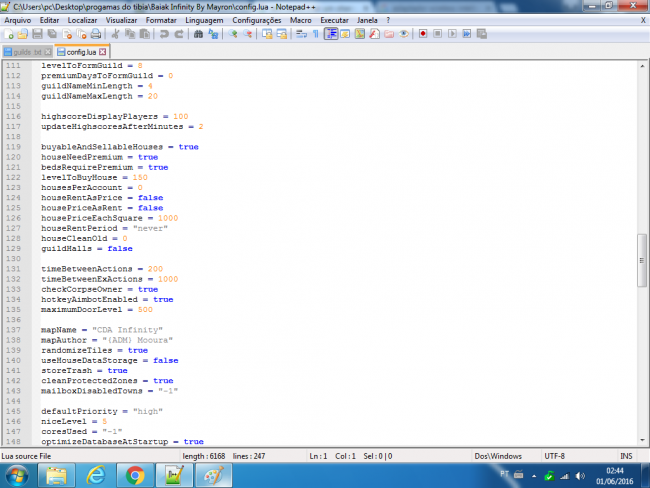
Task: Switch to the guilds.txt tab
Action: click(x=27, y=52)
